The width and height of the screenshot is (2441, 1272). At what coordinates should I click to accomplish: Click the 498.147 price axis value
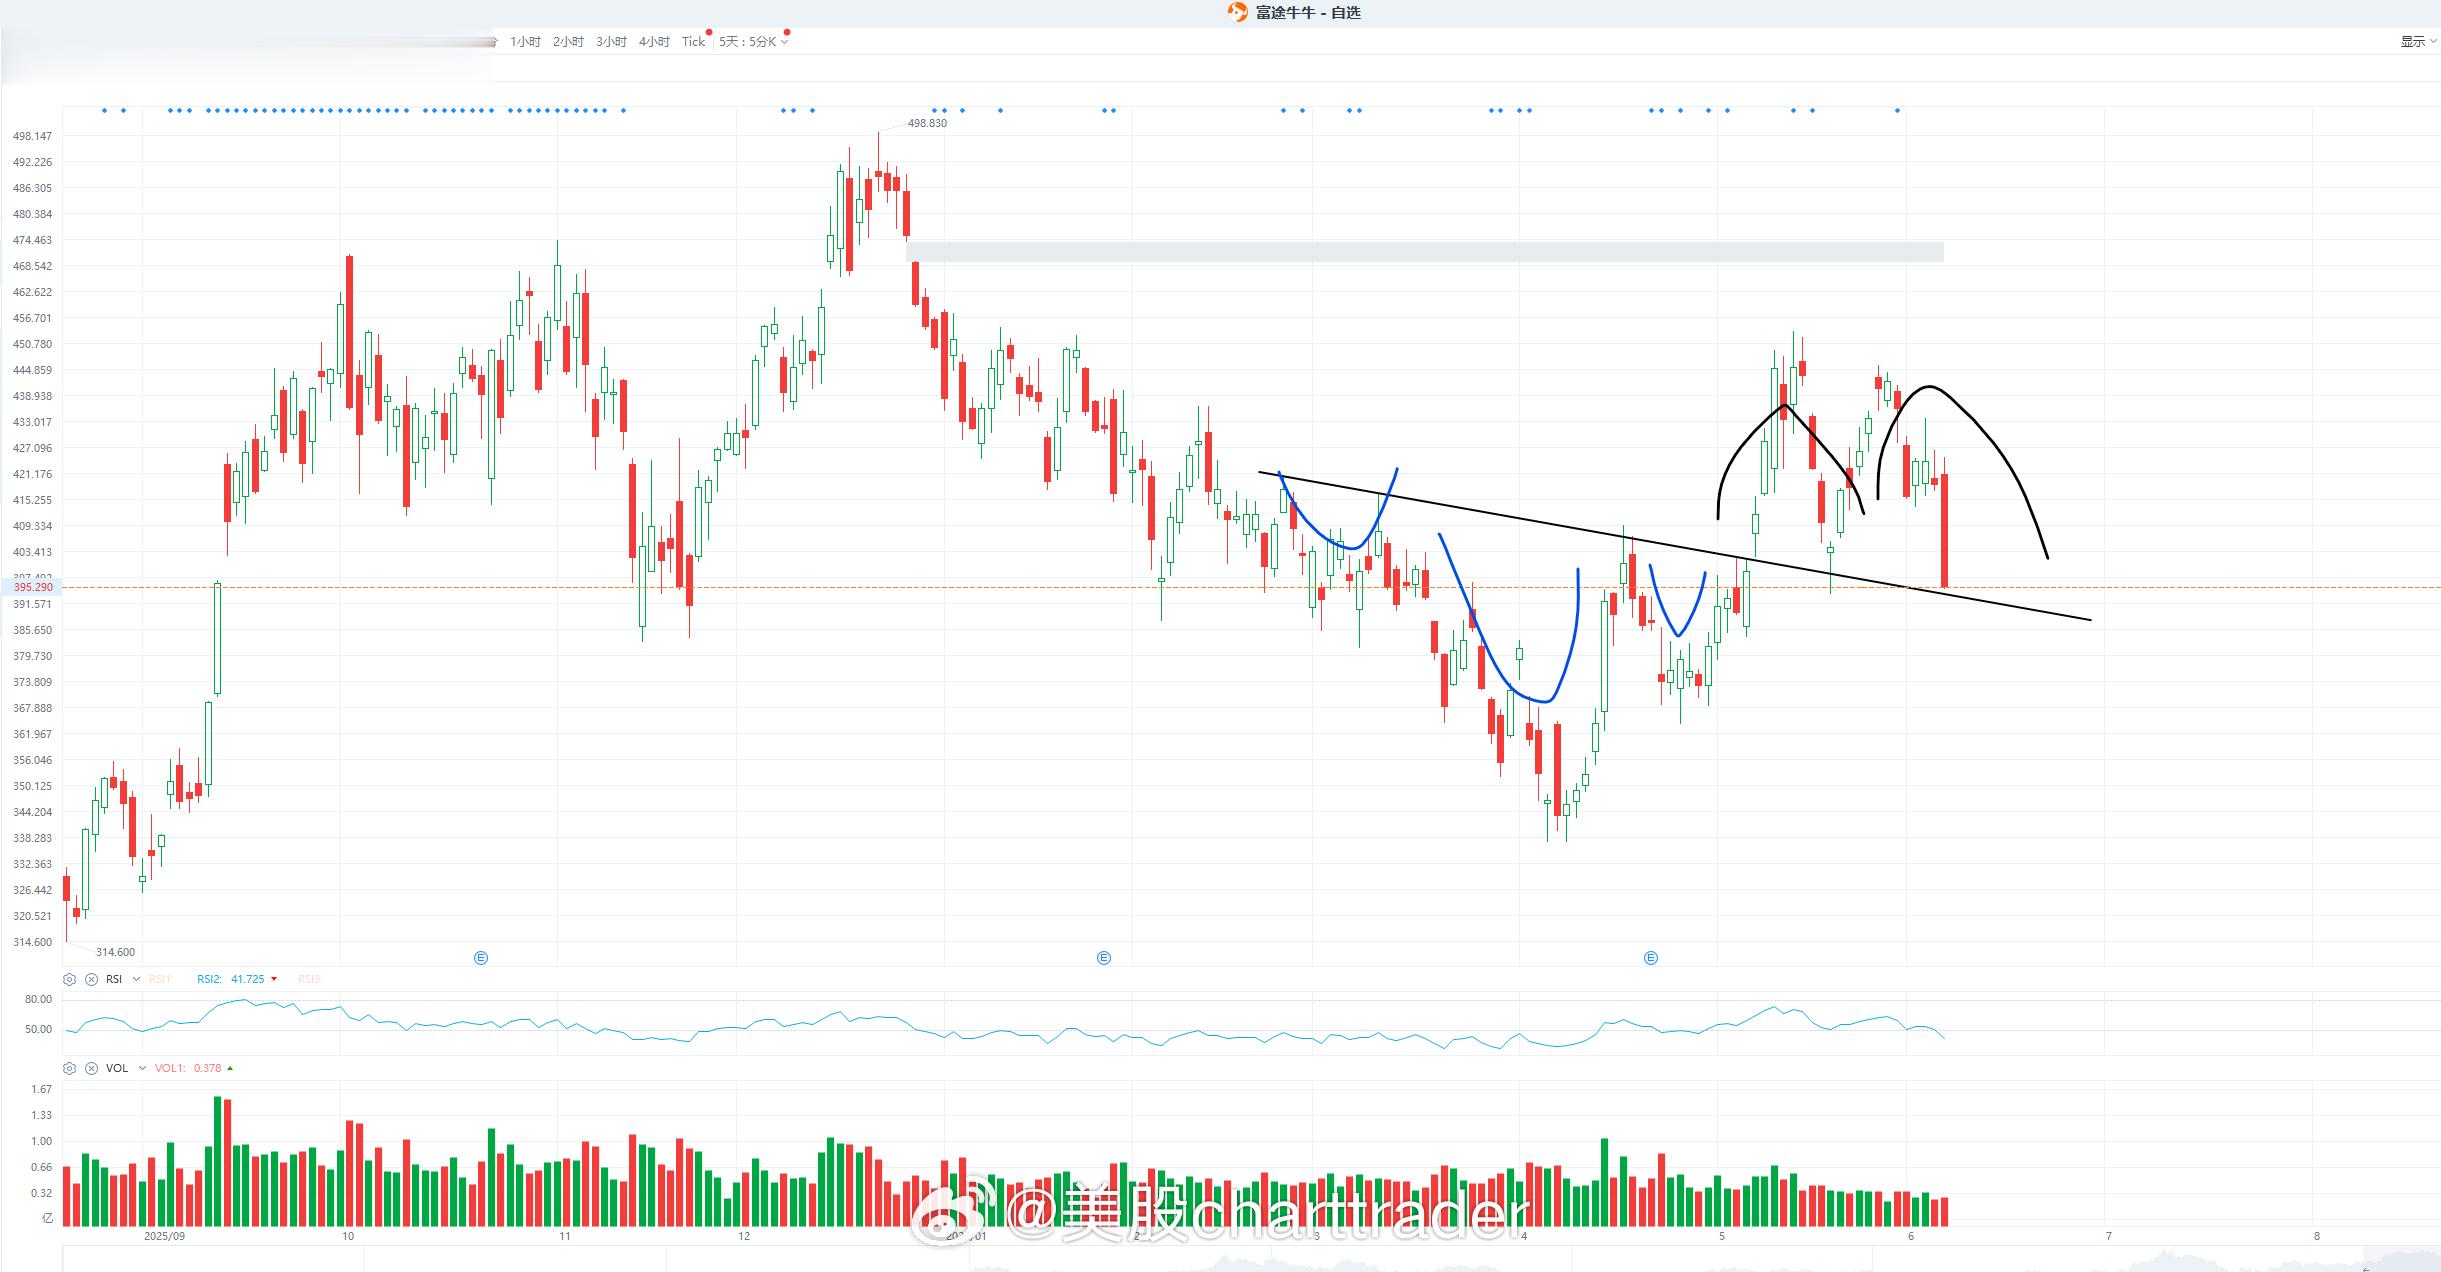click(x=32, y=136)
